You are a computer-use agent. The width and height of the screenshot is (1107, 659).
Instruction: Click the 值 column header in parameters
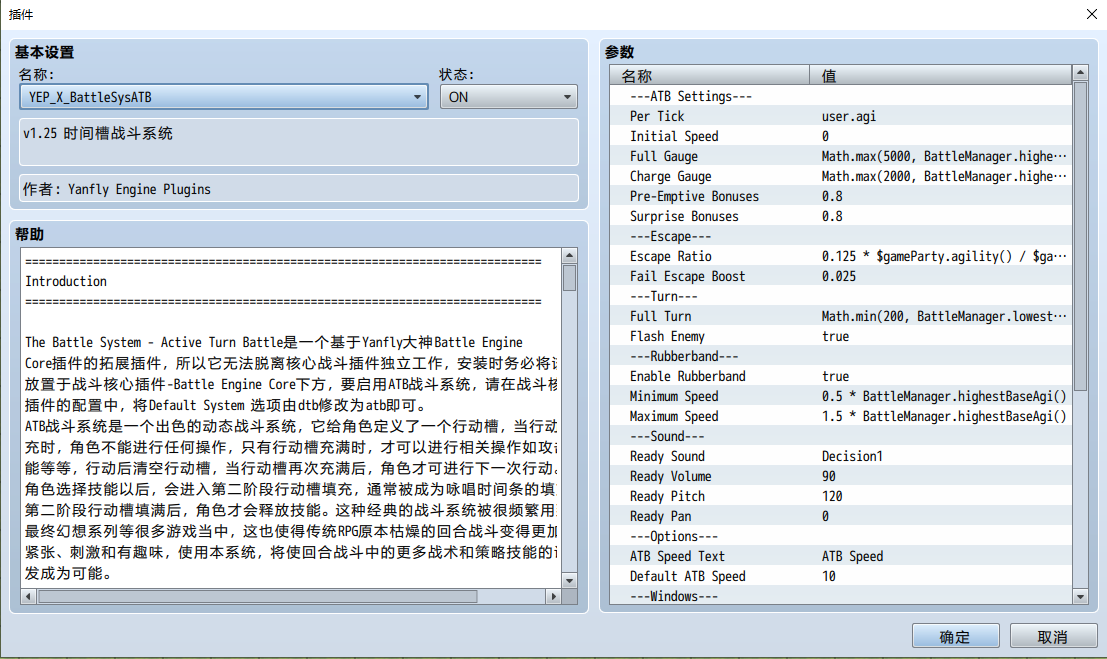pyautogui.click(x=940, y=75)
